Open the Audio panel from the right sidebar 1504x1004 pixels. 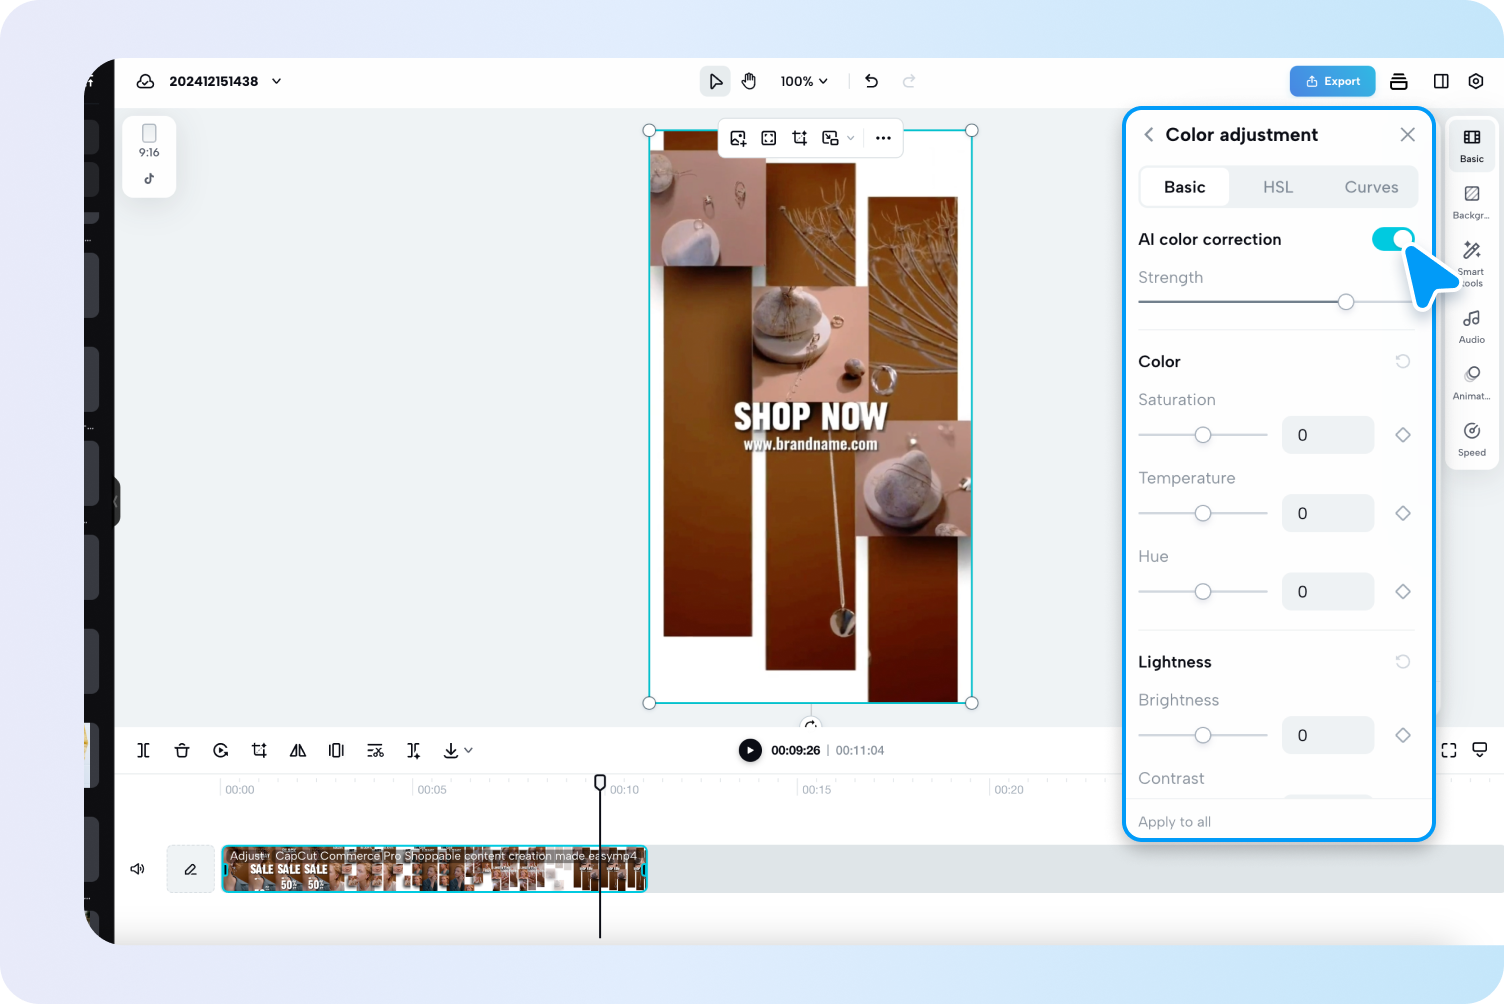(1471, 325)
